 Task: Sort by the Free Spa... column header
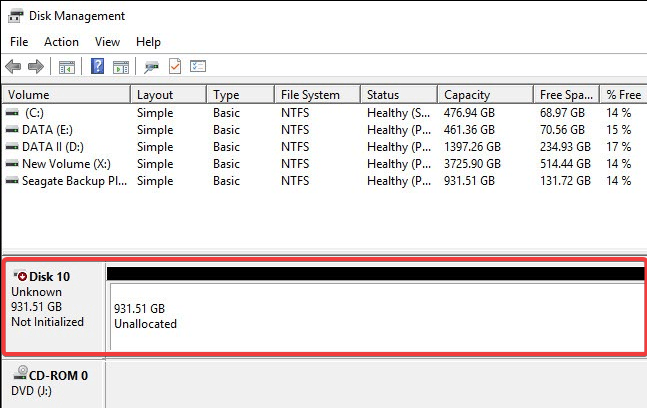click(566, 94)
